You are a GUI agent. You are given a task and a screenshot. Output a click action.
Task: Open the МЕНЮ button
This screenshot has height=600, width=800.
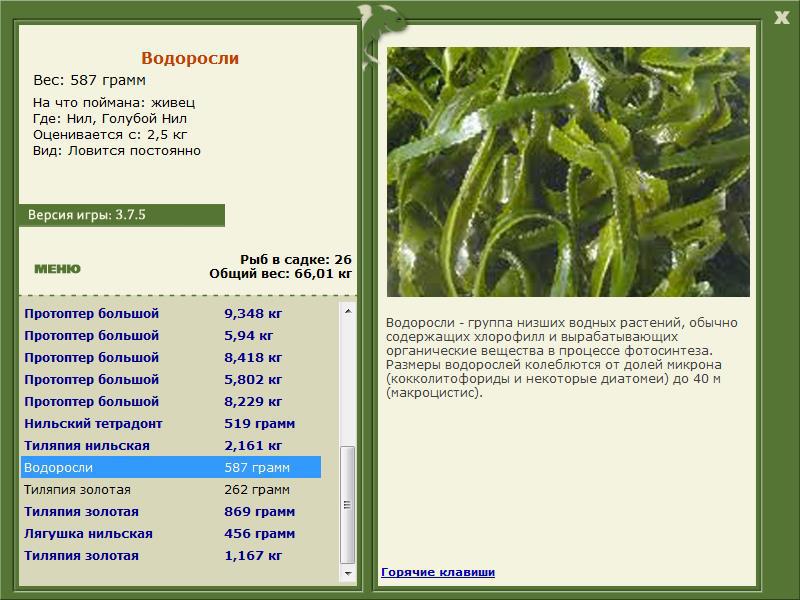(x=57, y=269)
